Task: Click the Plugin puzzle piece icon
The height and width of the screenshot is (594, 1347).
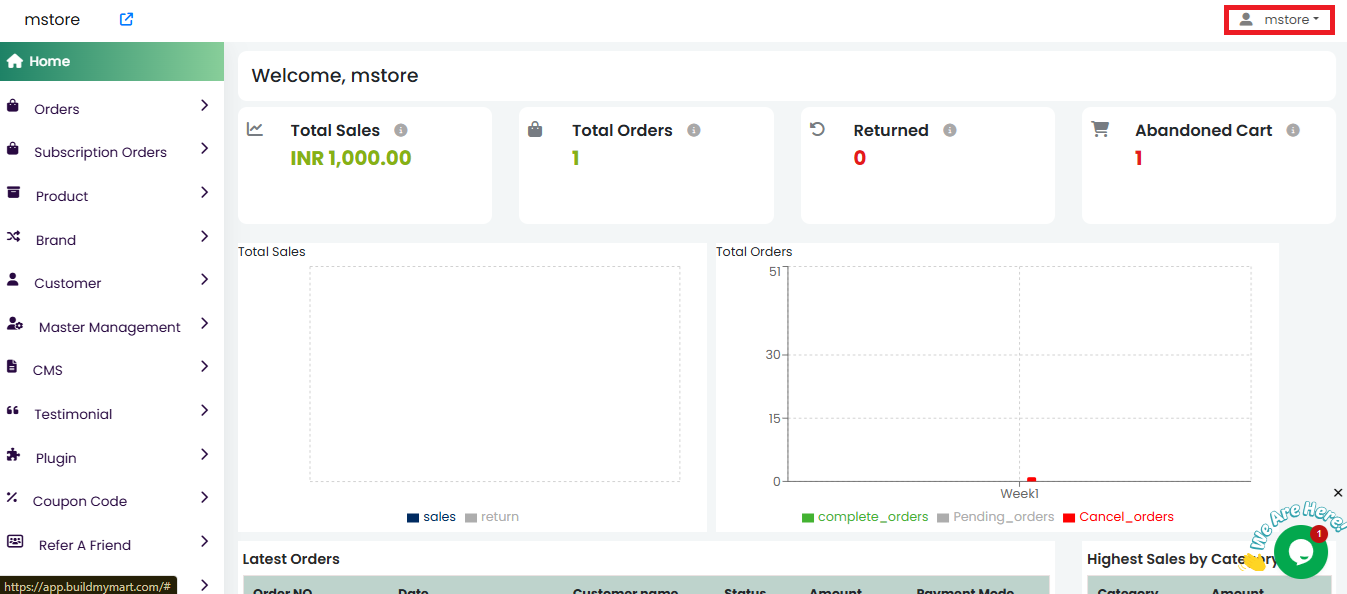Action: click(x=13, y=455)
